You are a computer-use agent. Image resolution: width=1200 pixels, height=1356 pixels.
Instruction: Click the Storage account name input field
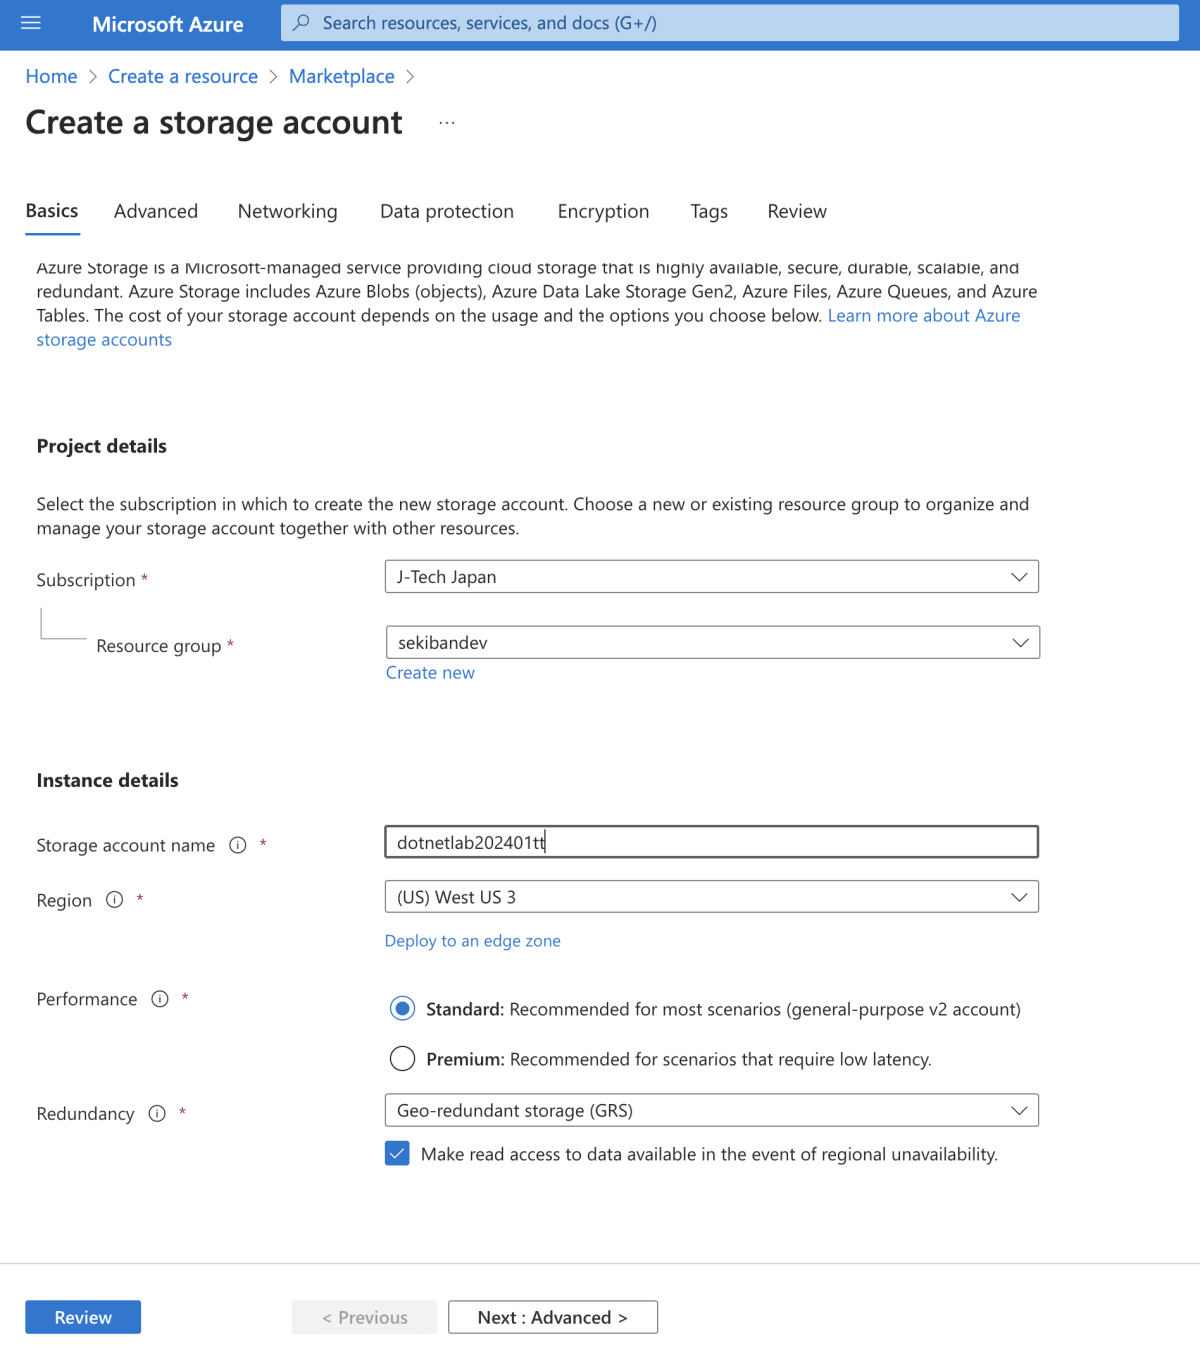pos(712,842)
